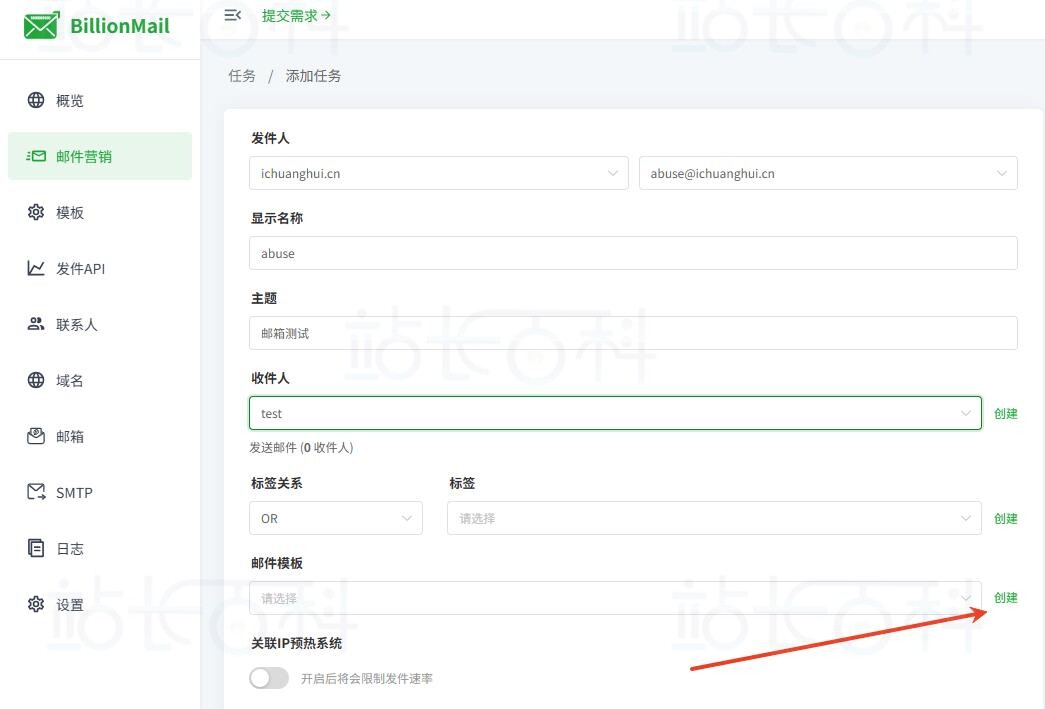Click the 发送邮件 (0 收件人) text

(301, 448)
